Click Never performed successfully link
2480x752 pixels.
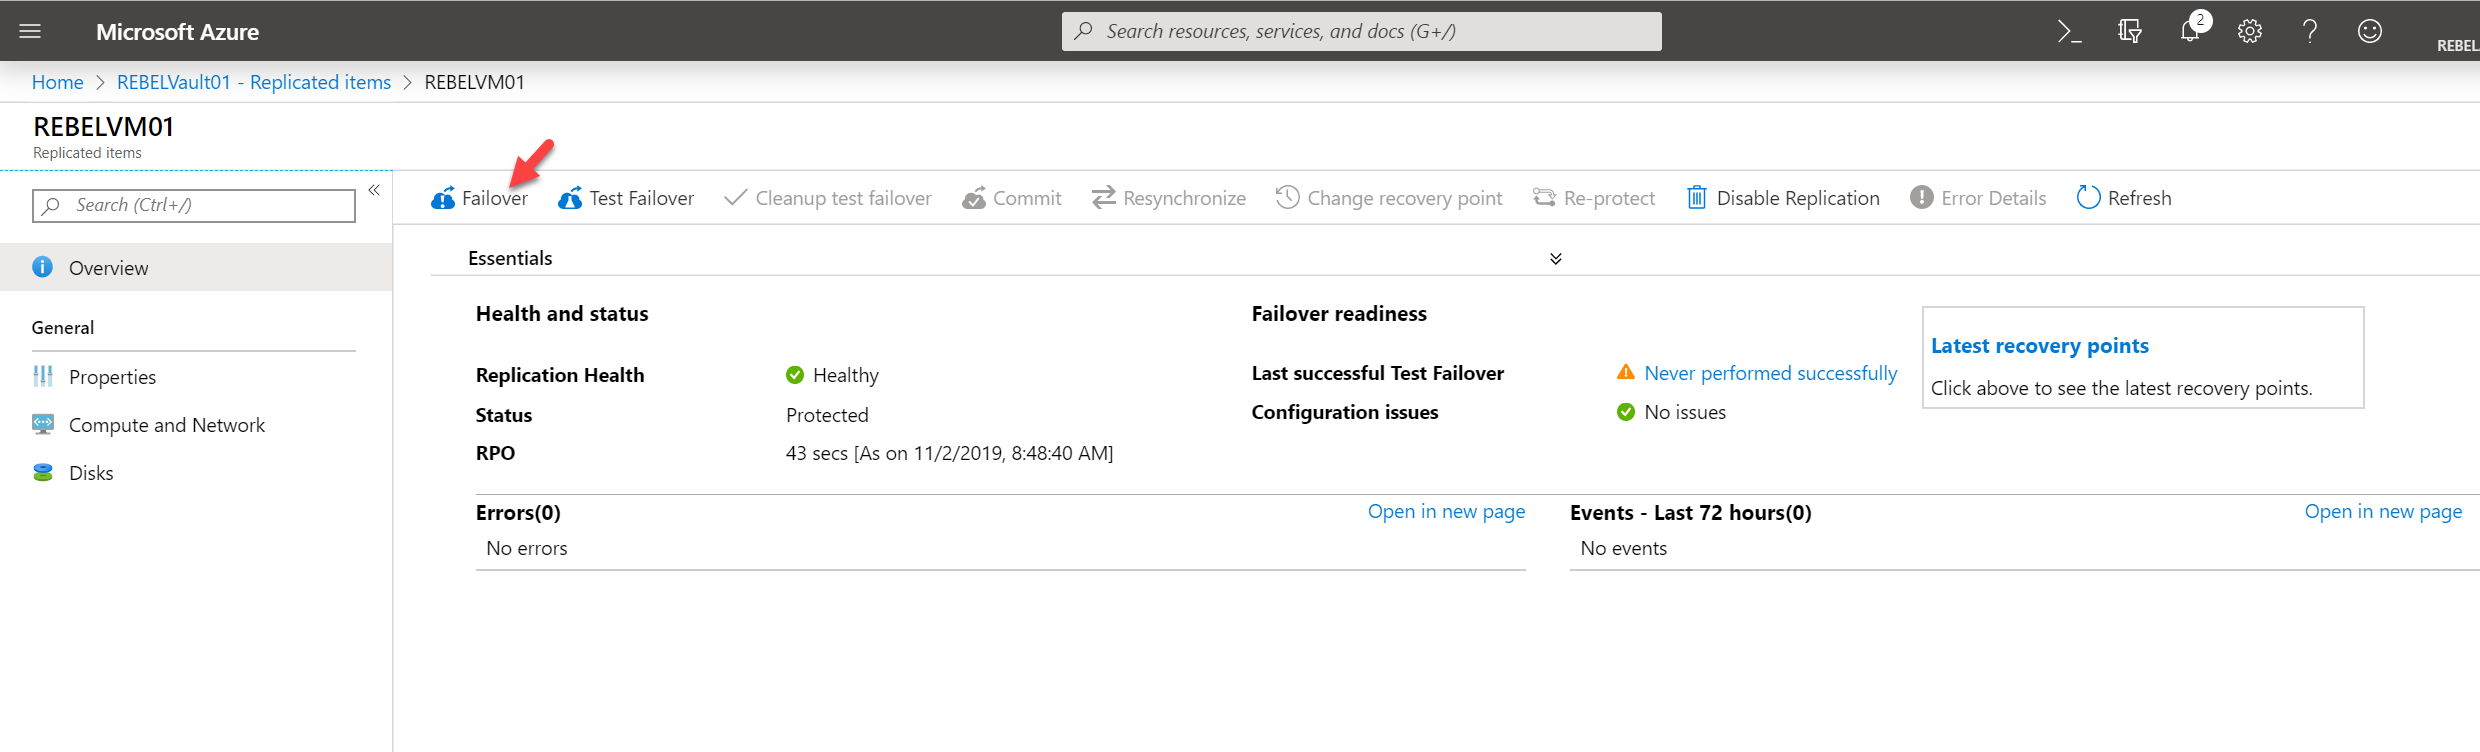tap(1771, 373)
